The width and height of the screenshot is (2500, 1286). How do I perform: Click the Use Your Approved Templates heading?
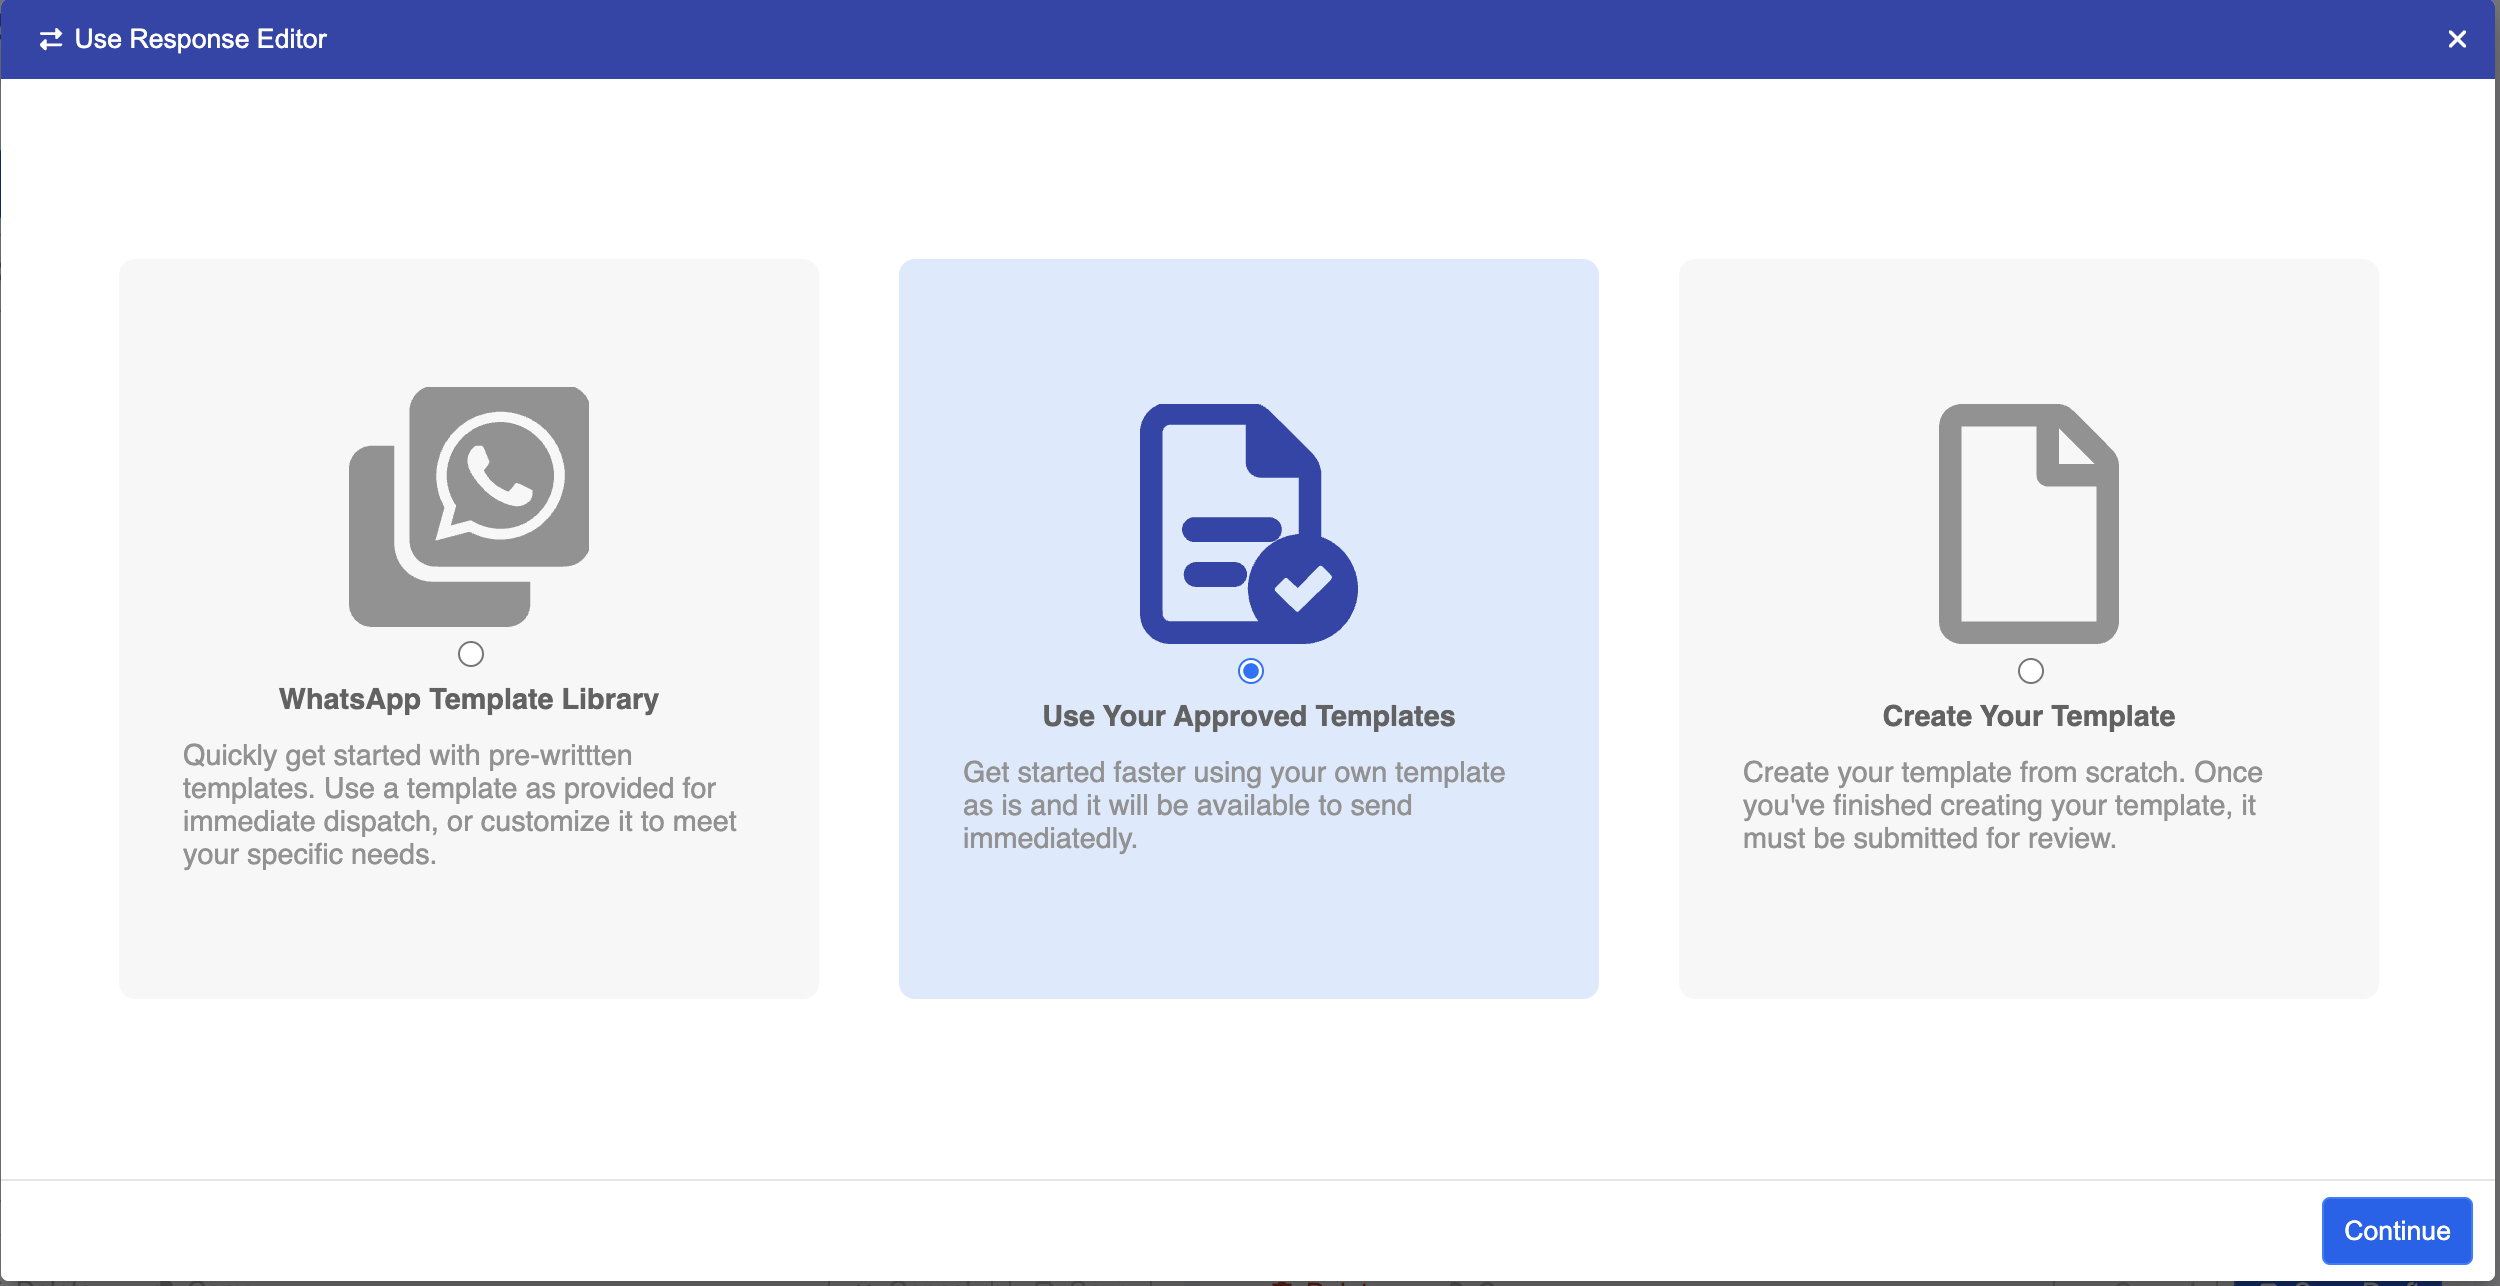click(1248, 716)
